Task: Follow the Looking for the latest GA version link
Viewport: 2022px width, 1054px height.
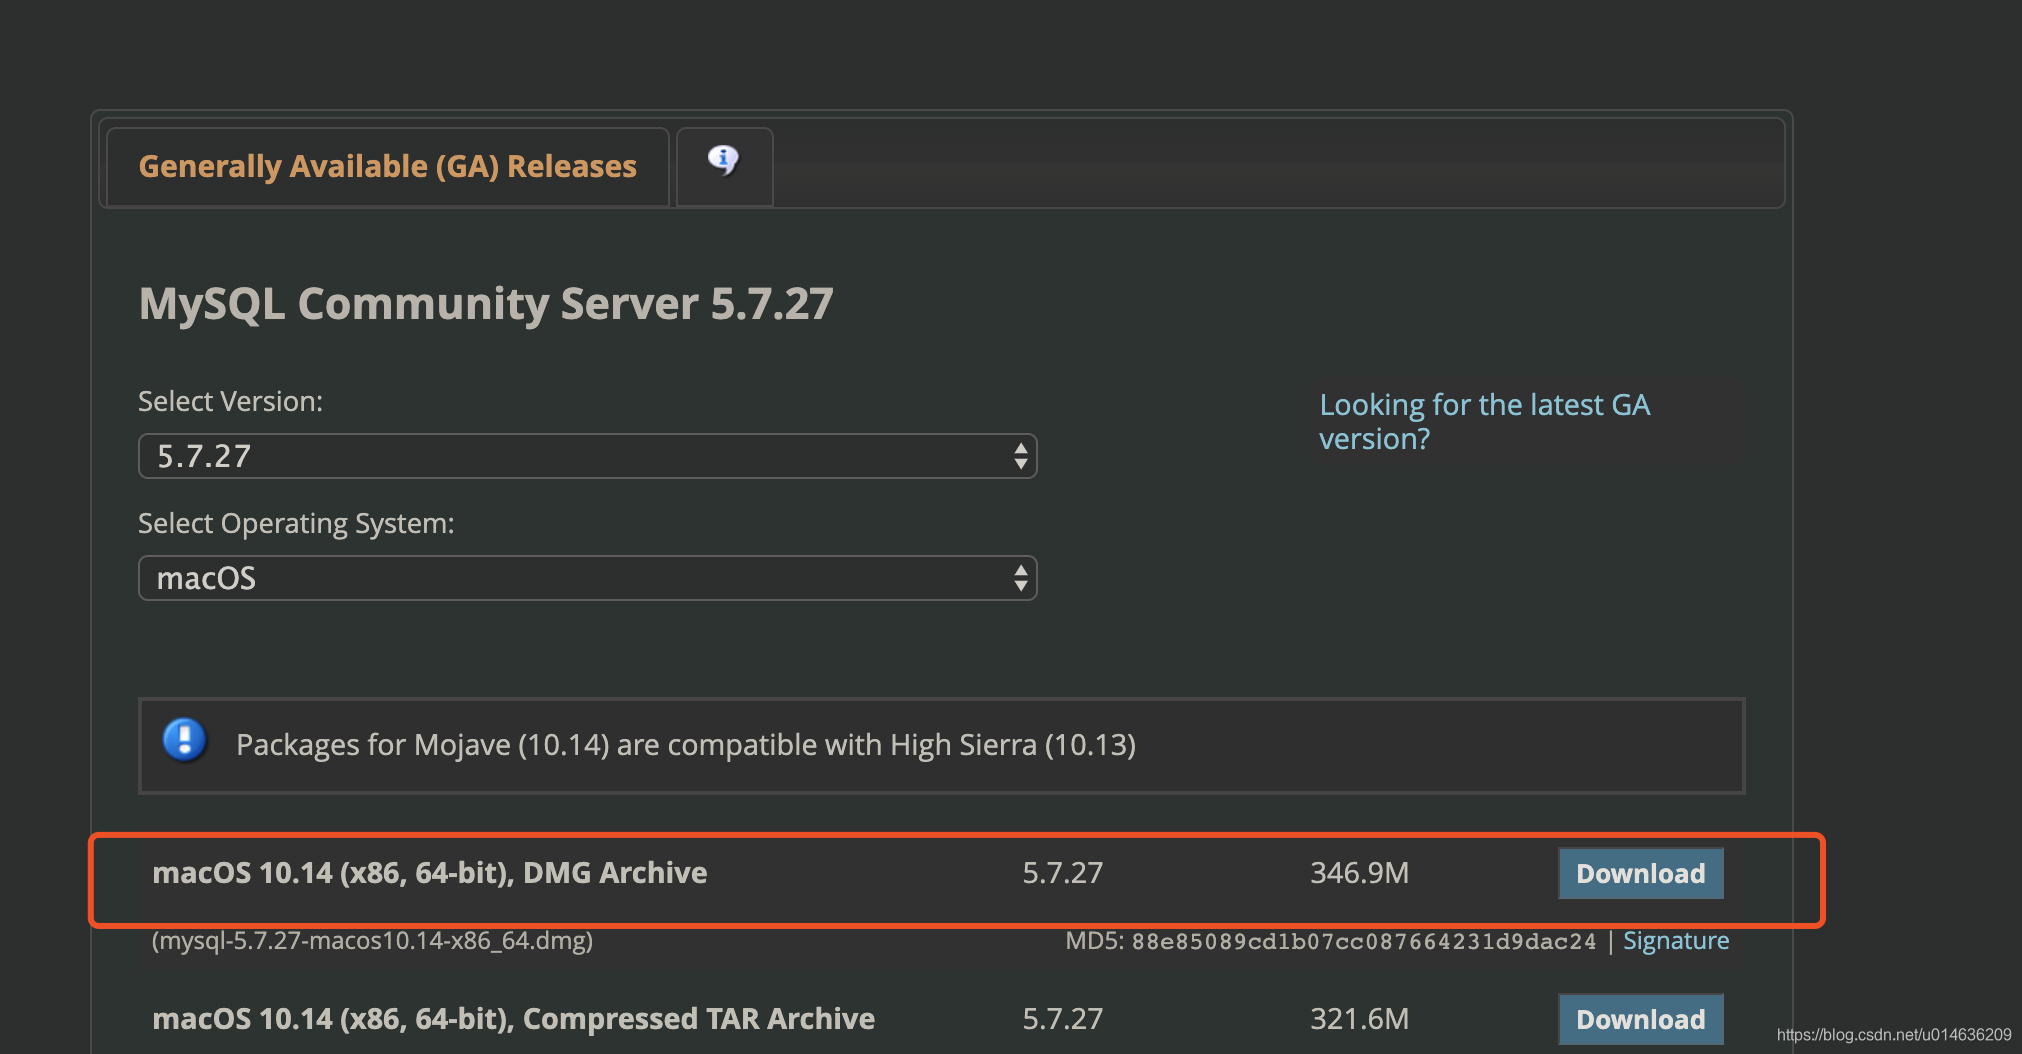Action: (1484, 421)
